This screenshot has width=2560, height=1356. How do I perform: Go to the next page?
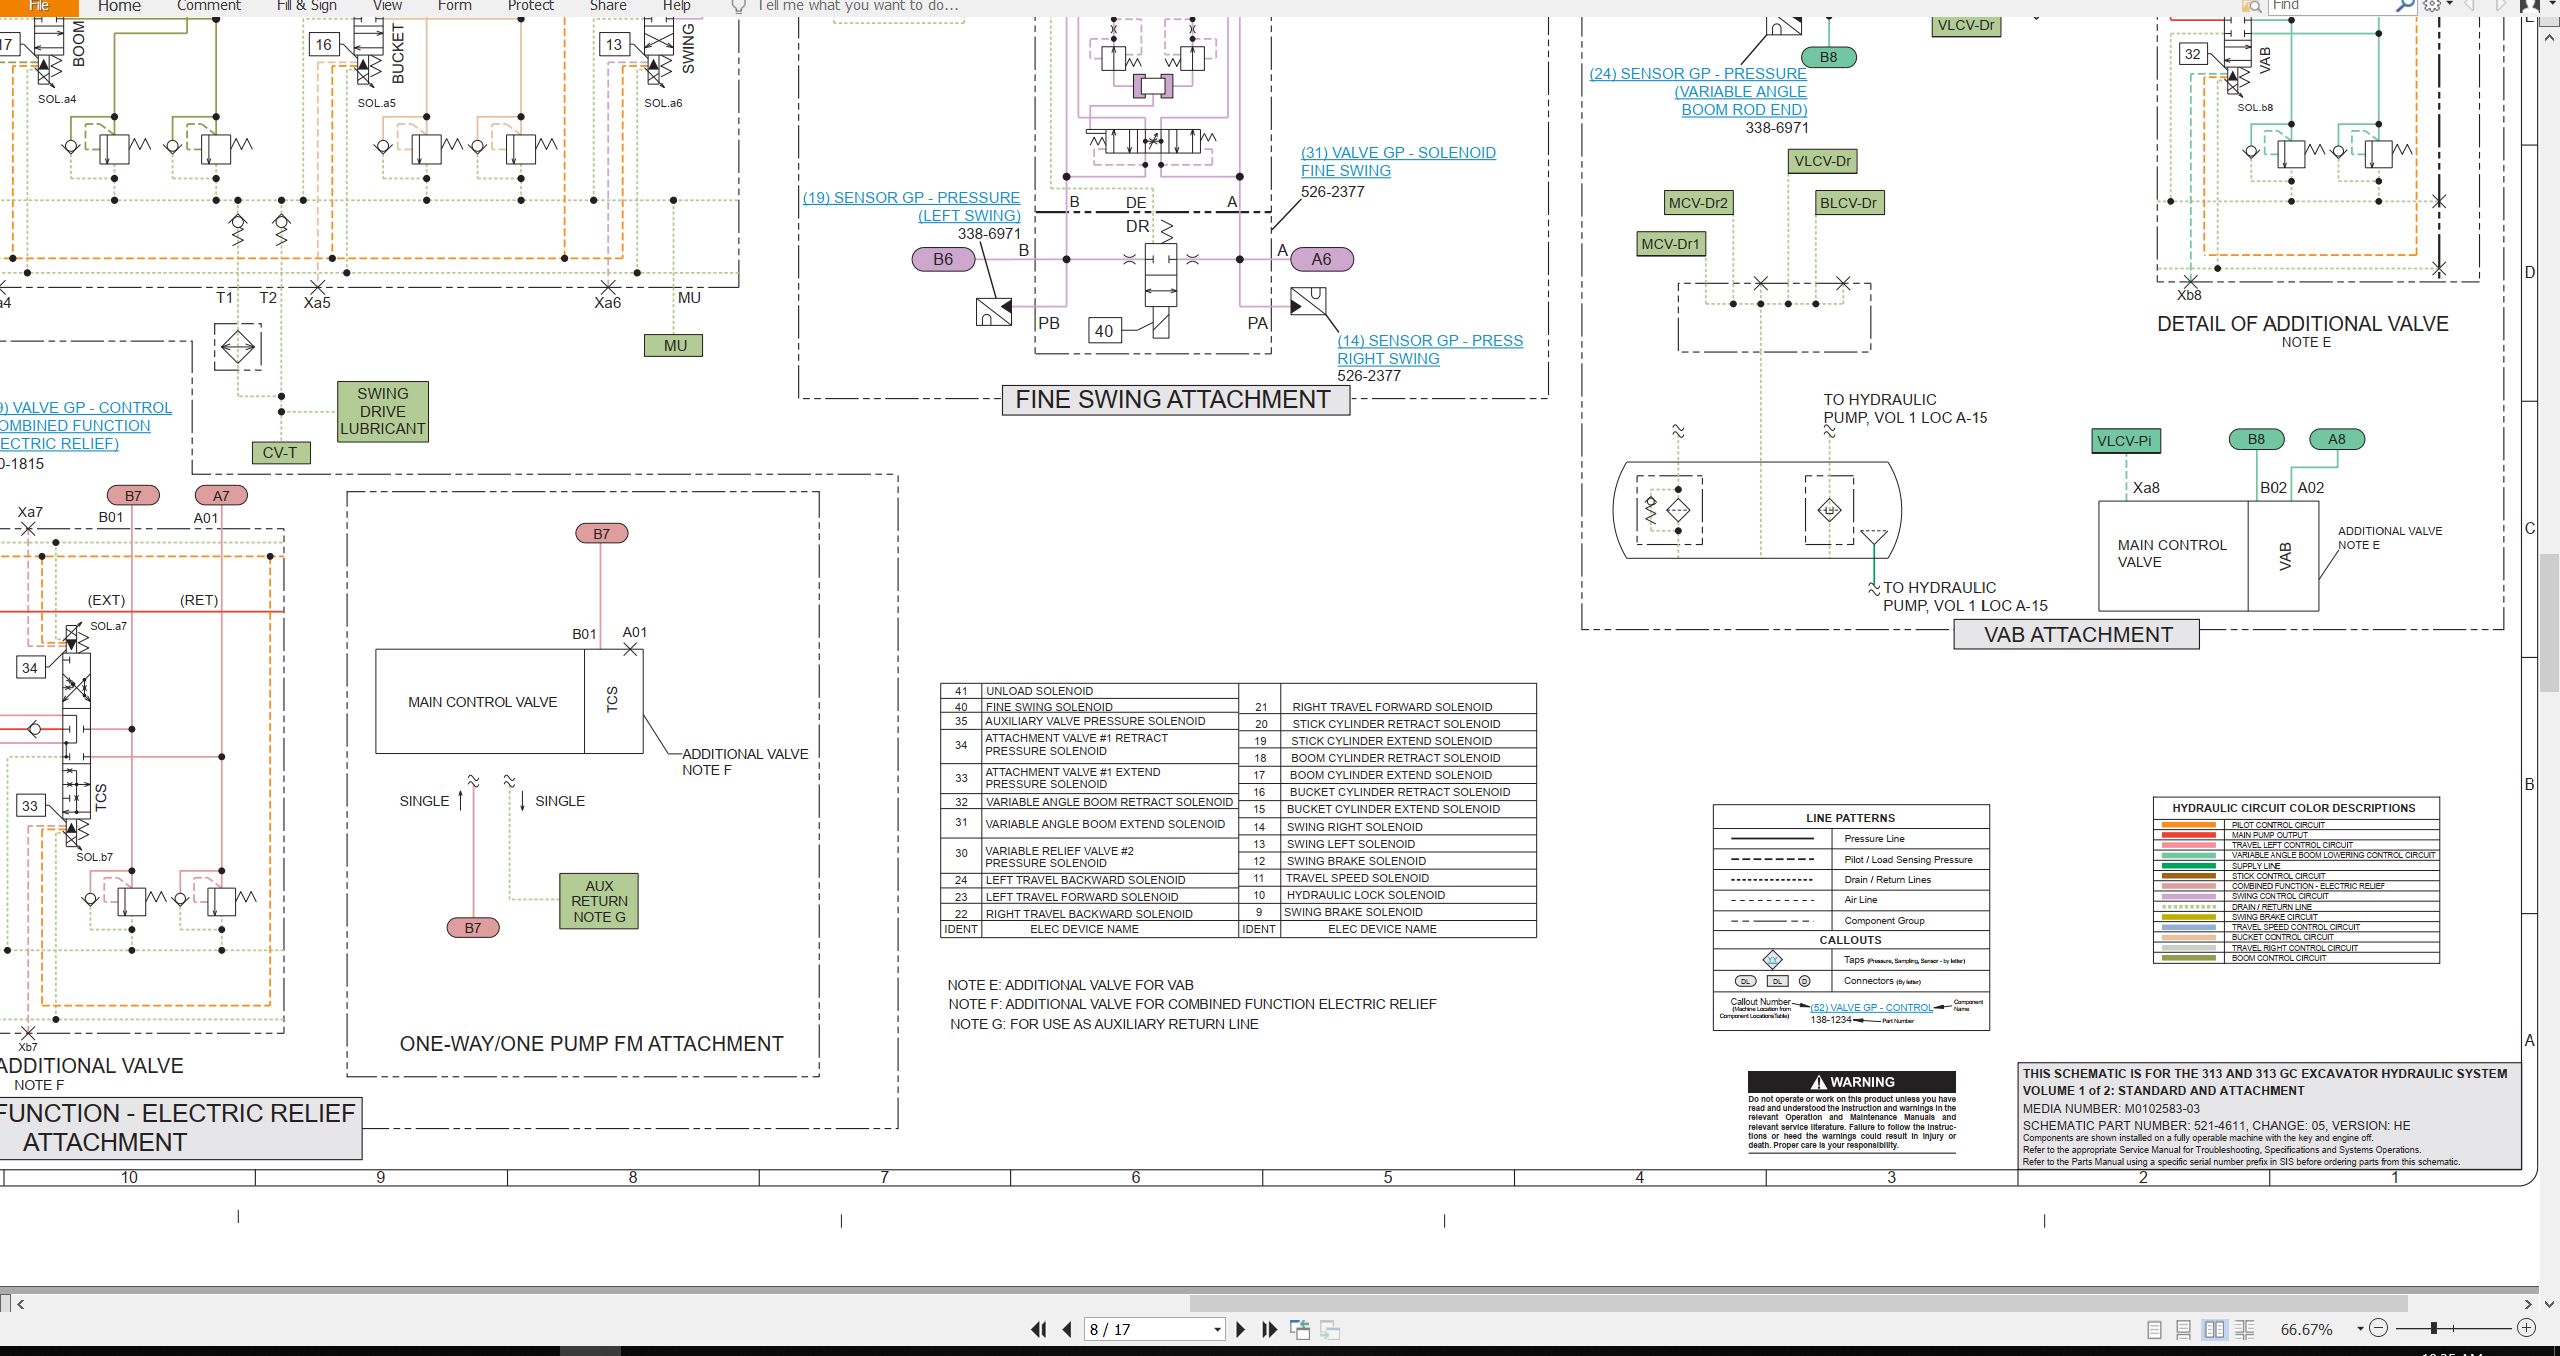pyautogui.click(x=1241, y=1329)
